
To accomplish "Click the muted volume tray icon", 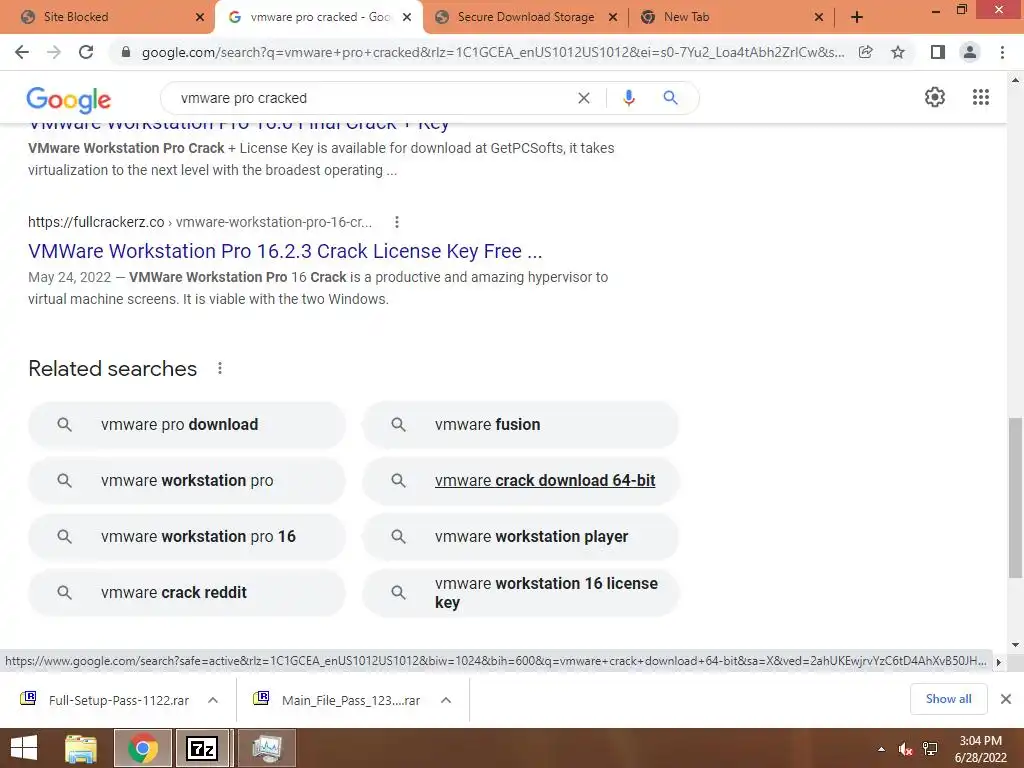I will [905, 749].
